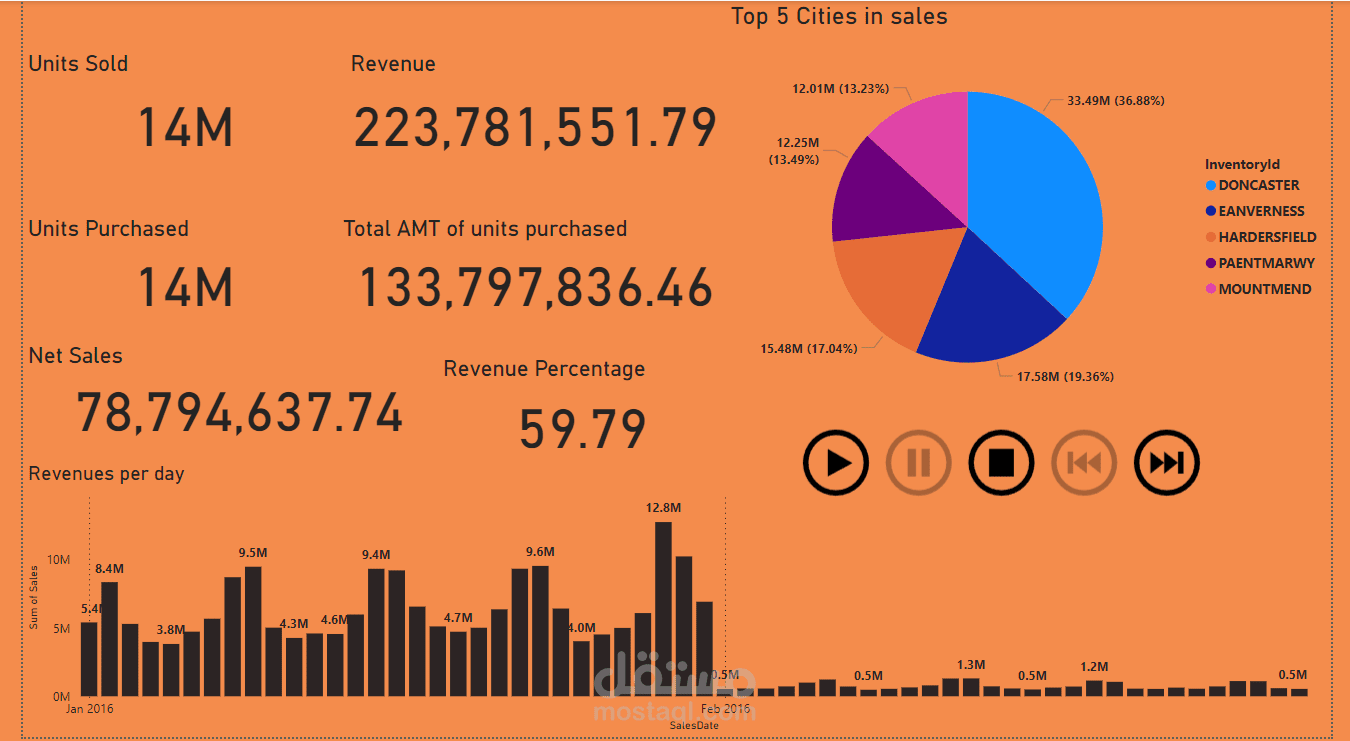
Task: Click the Stop button
Action: tap(1001, 462)
